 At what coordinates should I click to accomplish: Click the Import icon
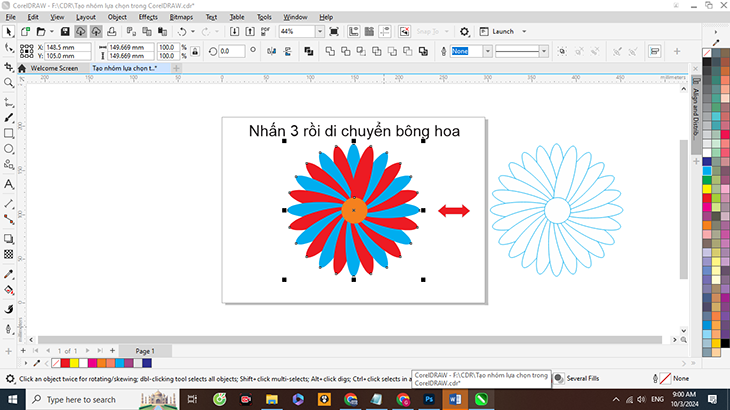tap(234, 32)
